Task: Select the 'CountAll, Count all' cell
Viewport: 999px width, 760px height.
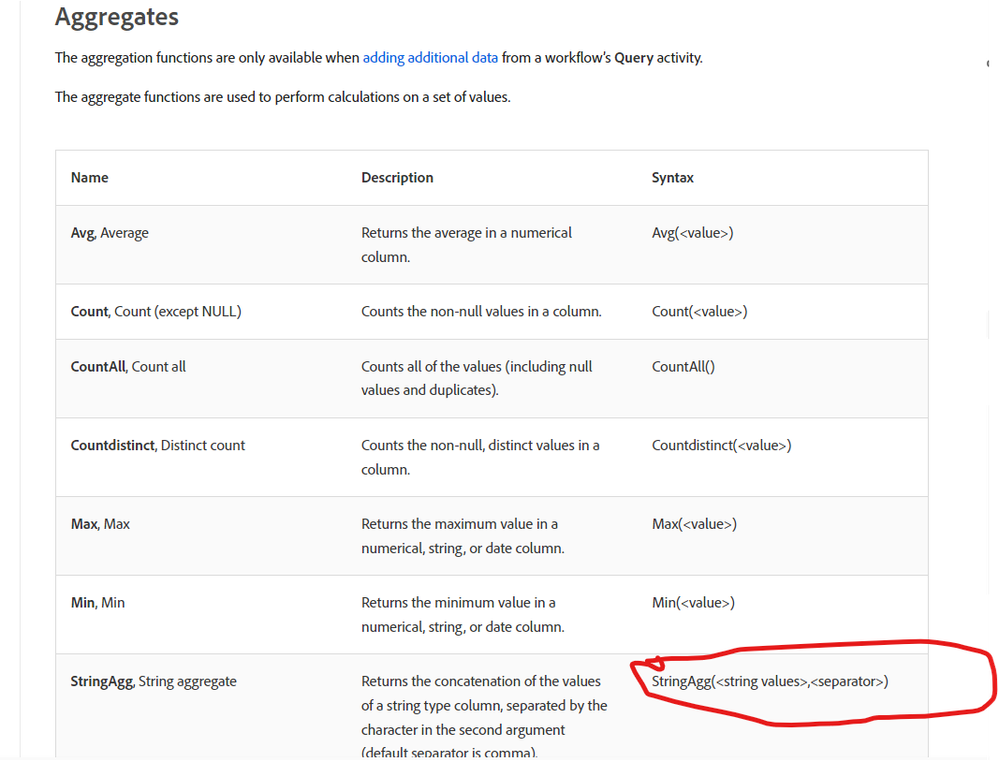Action: pyautogui.click(x=128, y=367)
